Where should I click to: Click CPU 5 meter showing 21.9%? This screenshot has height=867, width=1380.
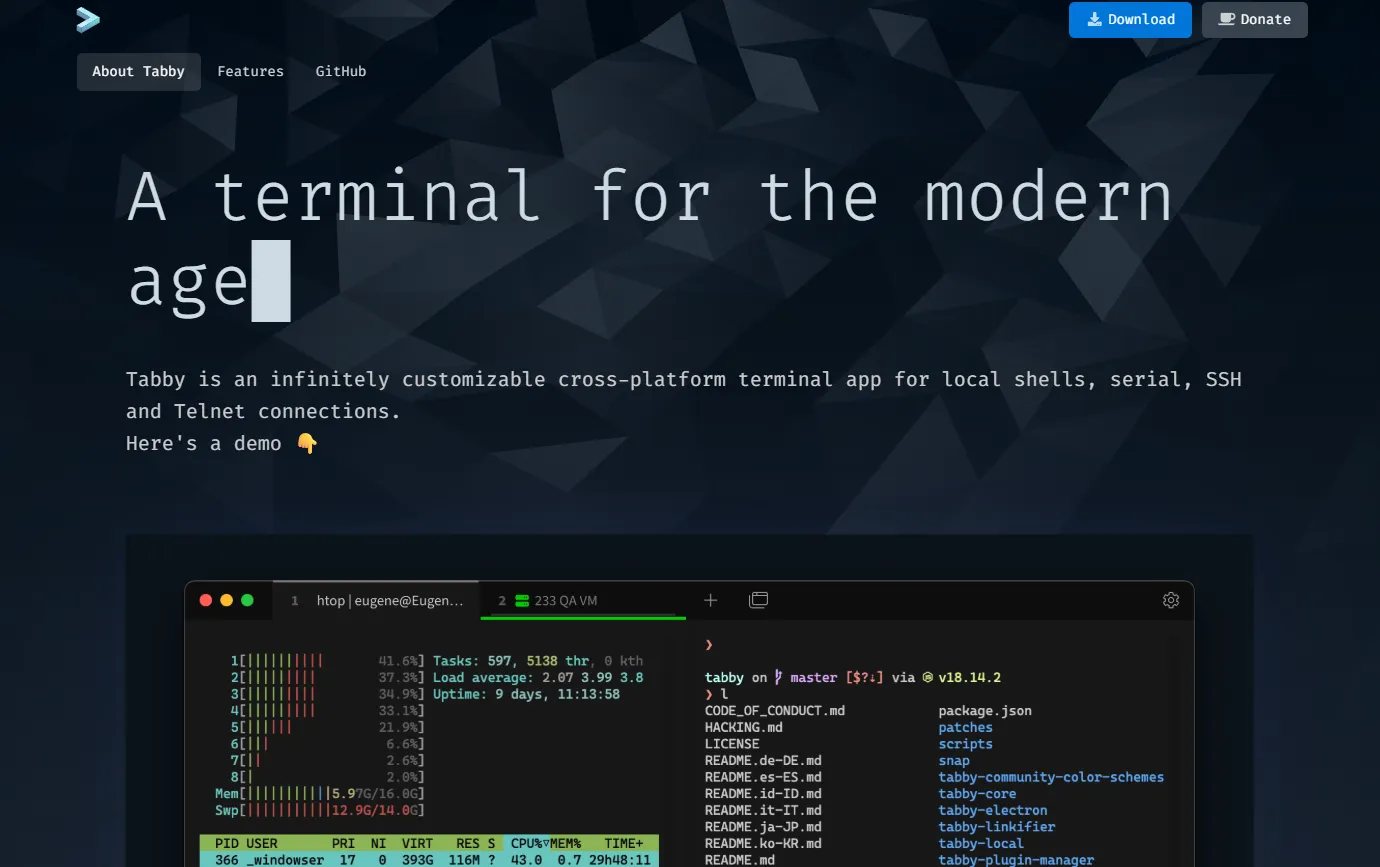(x=328, y=727)
